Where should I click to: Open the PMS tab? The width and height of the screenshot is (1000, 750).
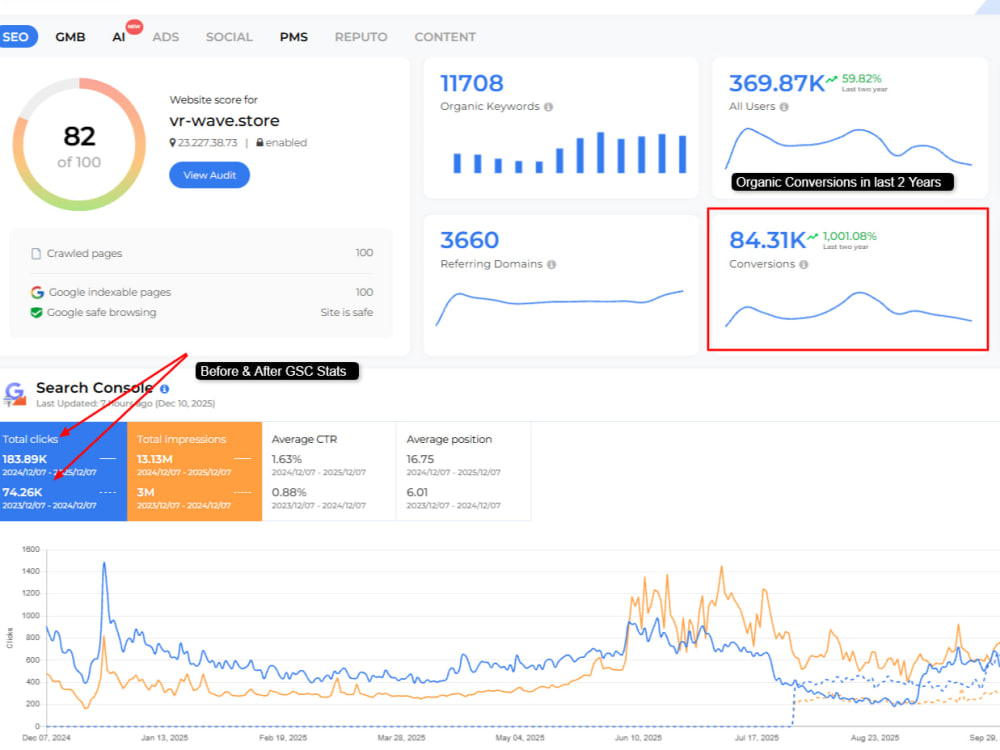click(293, 37)
